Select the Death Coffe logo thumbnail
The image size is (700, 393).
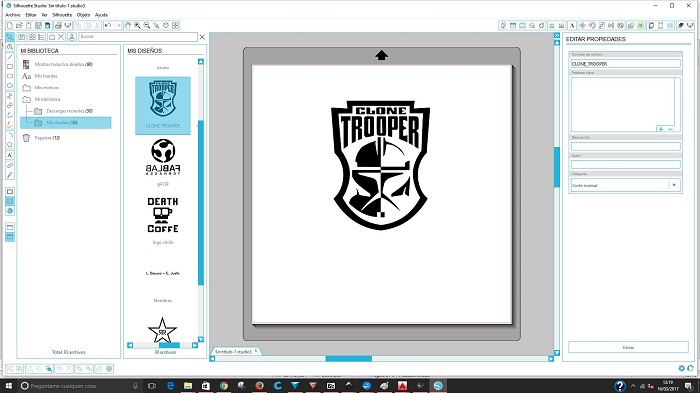point(163,215)
